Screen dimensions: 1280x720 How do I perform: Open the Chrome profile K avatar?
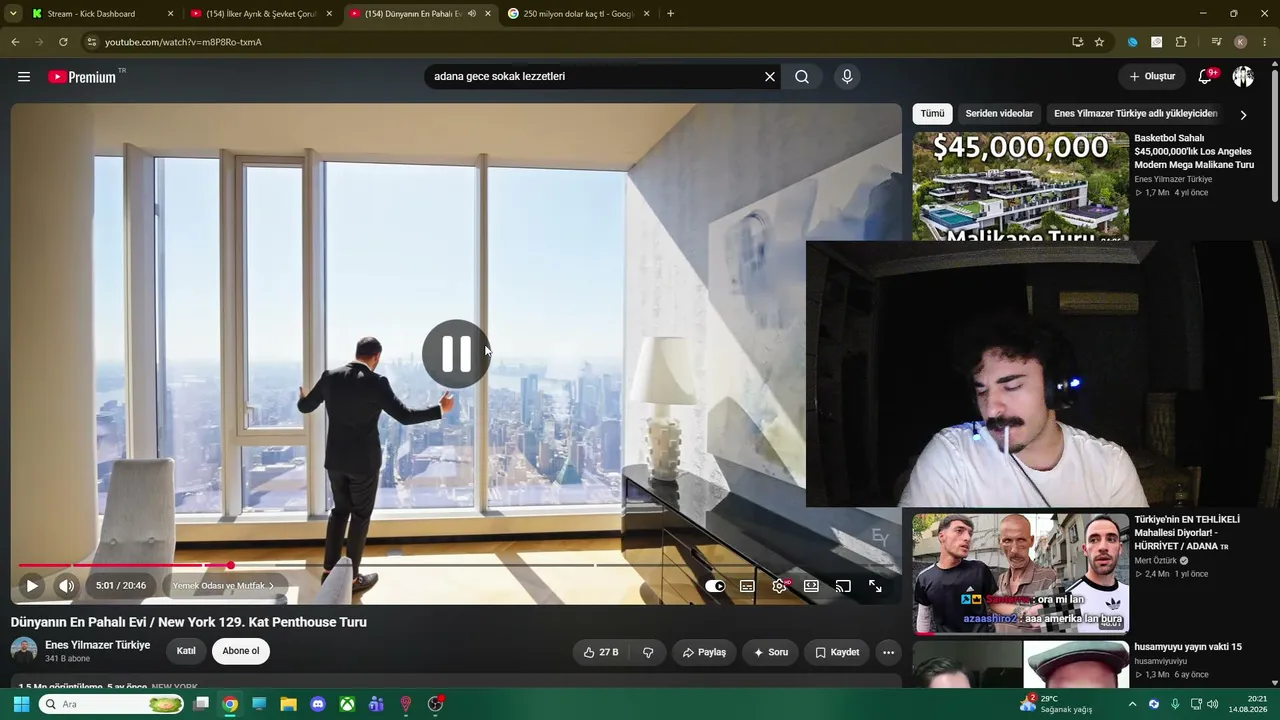[1241, 42]
